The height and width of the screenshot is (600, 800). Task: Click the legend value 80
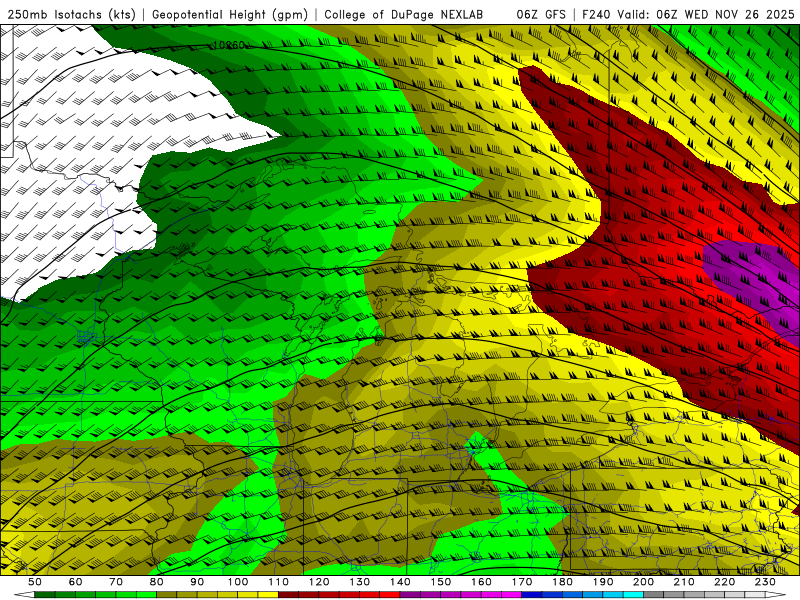tap(157, 582)
